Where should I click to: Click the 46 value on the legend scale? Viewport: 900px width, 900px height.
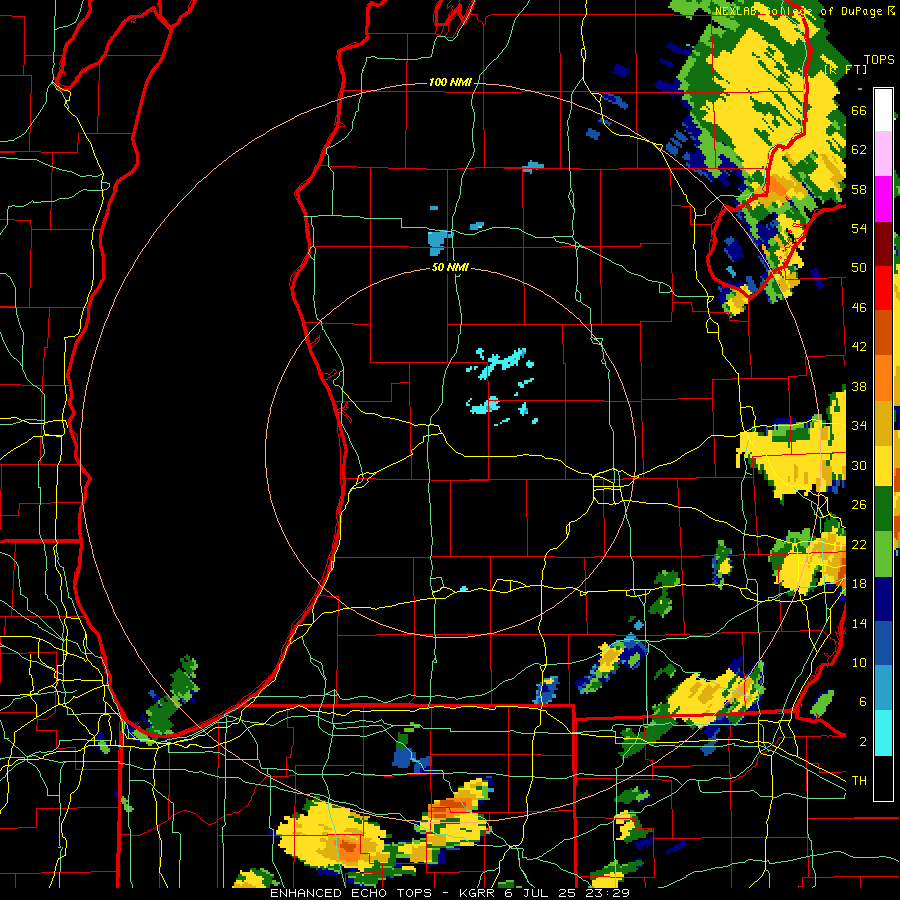859,308
